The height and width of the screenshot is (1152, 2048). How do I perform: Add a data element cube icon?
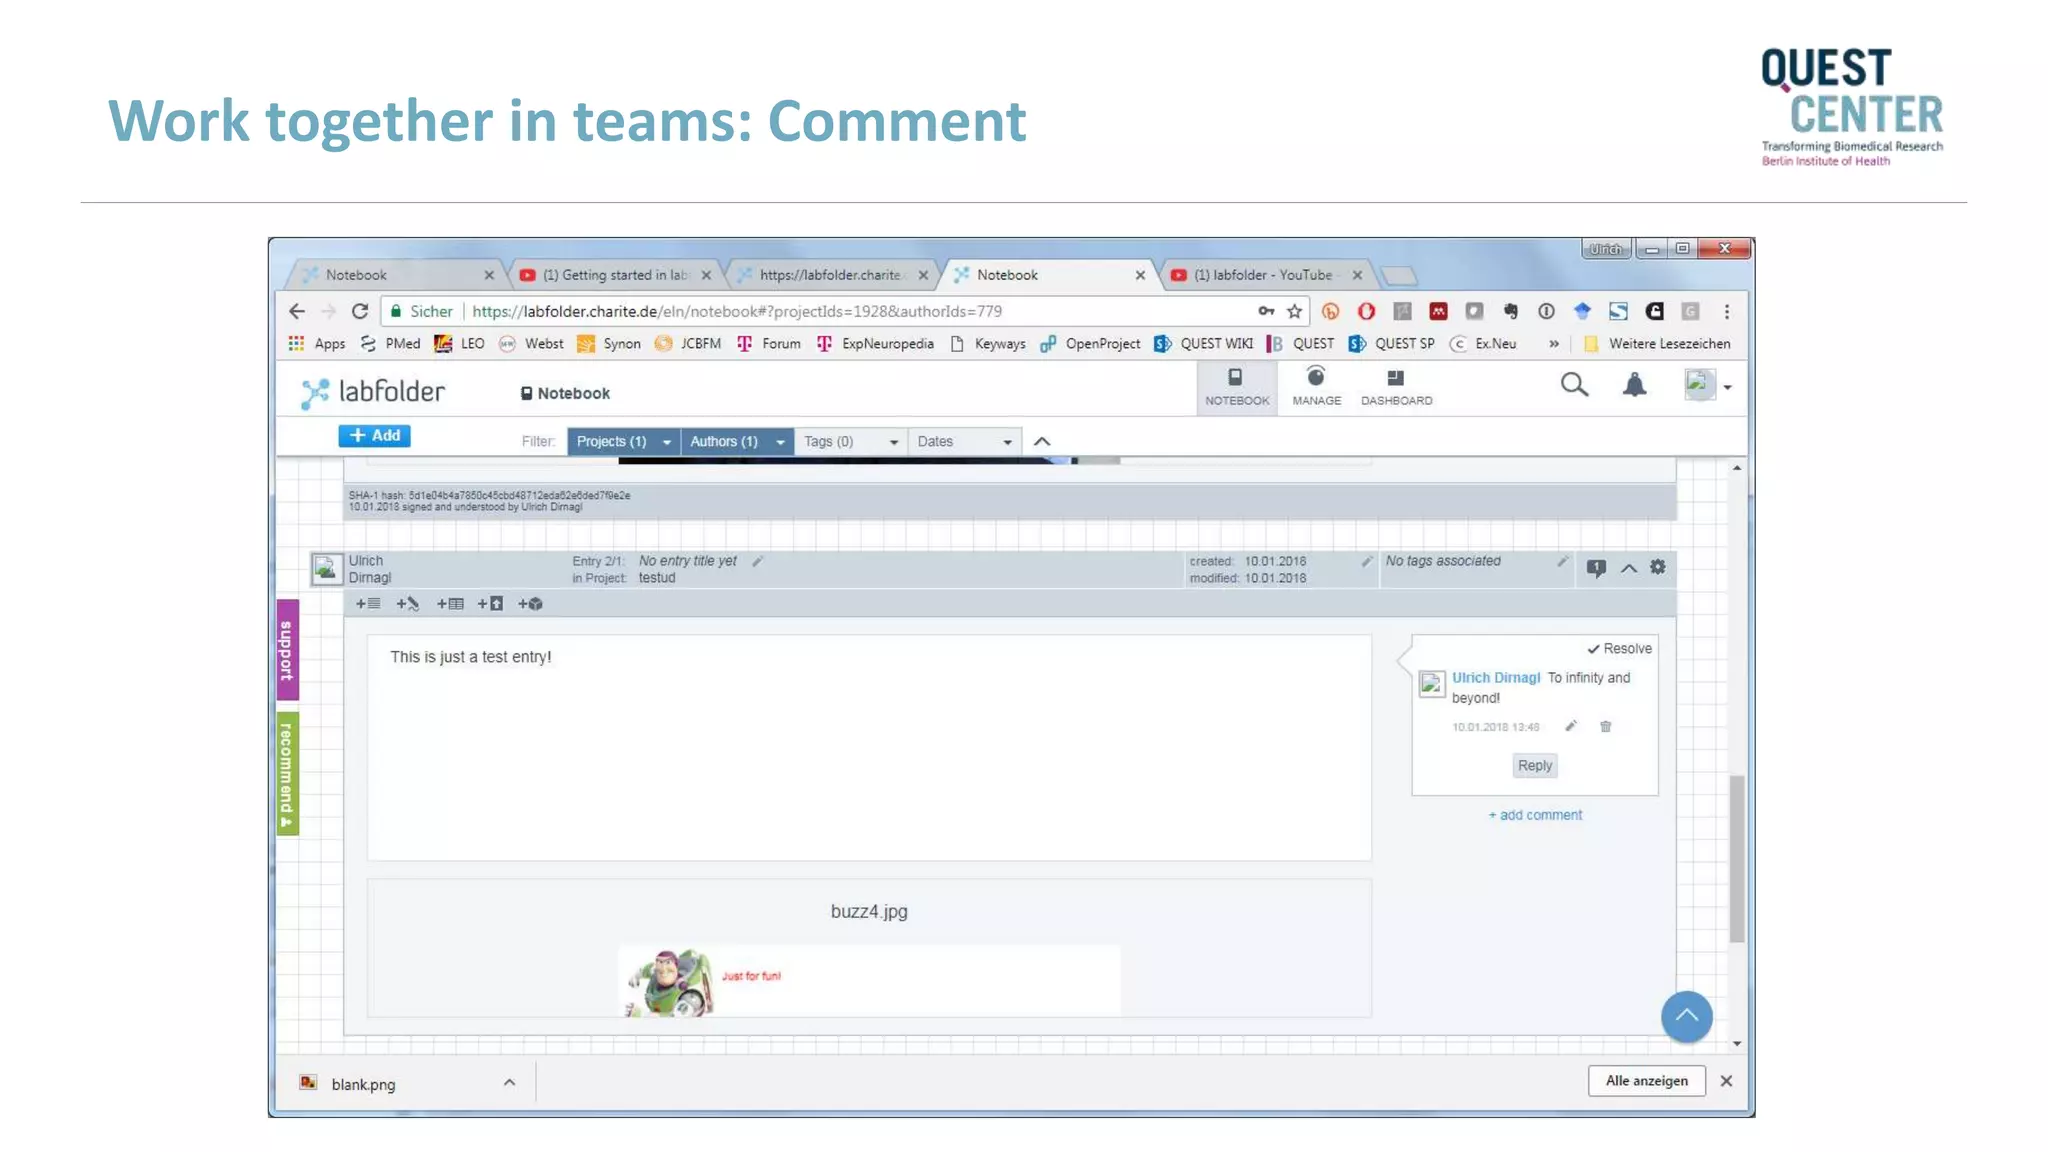point(530,604)
